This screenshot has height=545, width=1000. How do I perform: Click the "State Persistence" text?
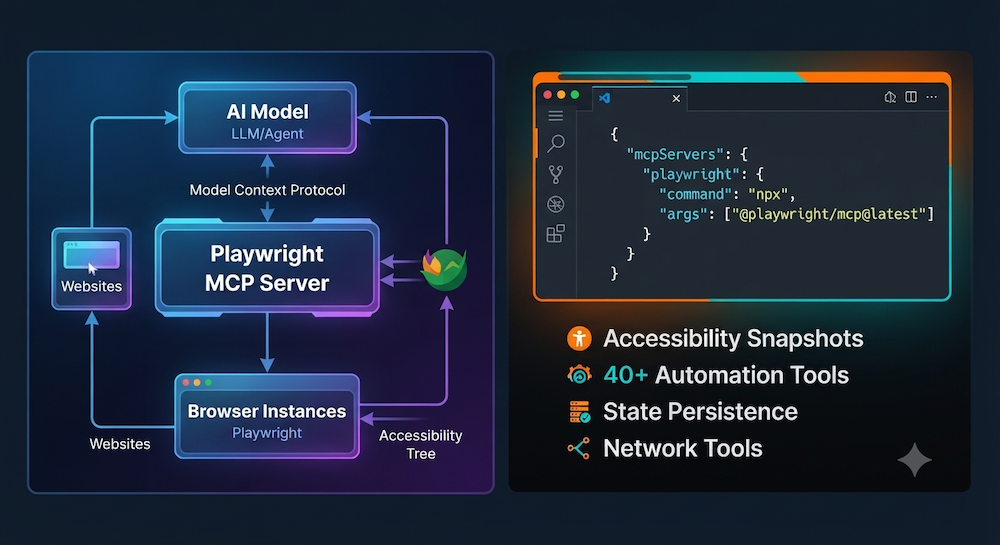click(x=700, y=412)
